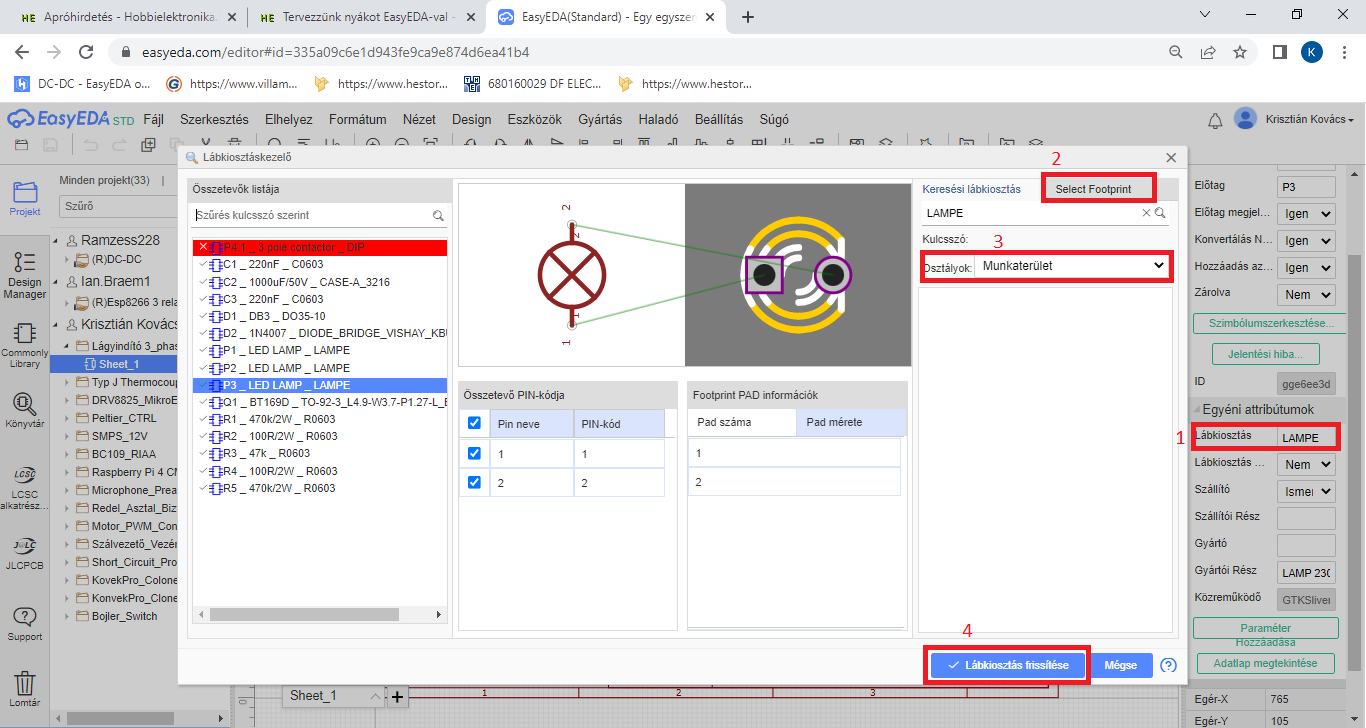Open the Eszközök menu
This screenshot has width=1366, height=728.
(535, 119)
